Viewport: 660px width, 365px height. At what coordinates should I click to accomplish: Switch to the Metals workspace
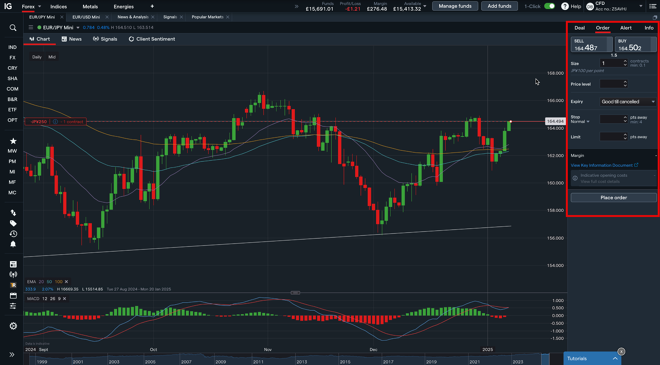point(90,7)
